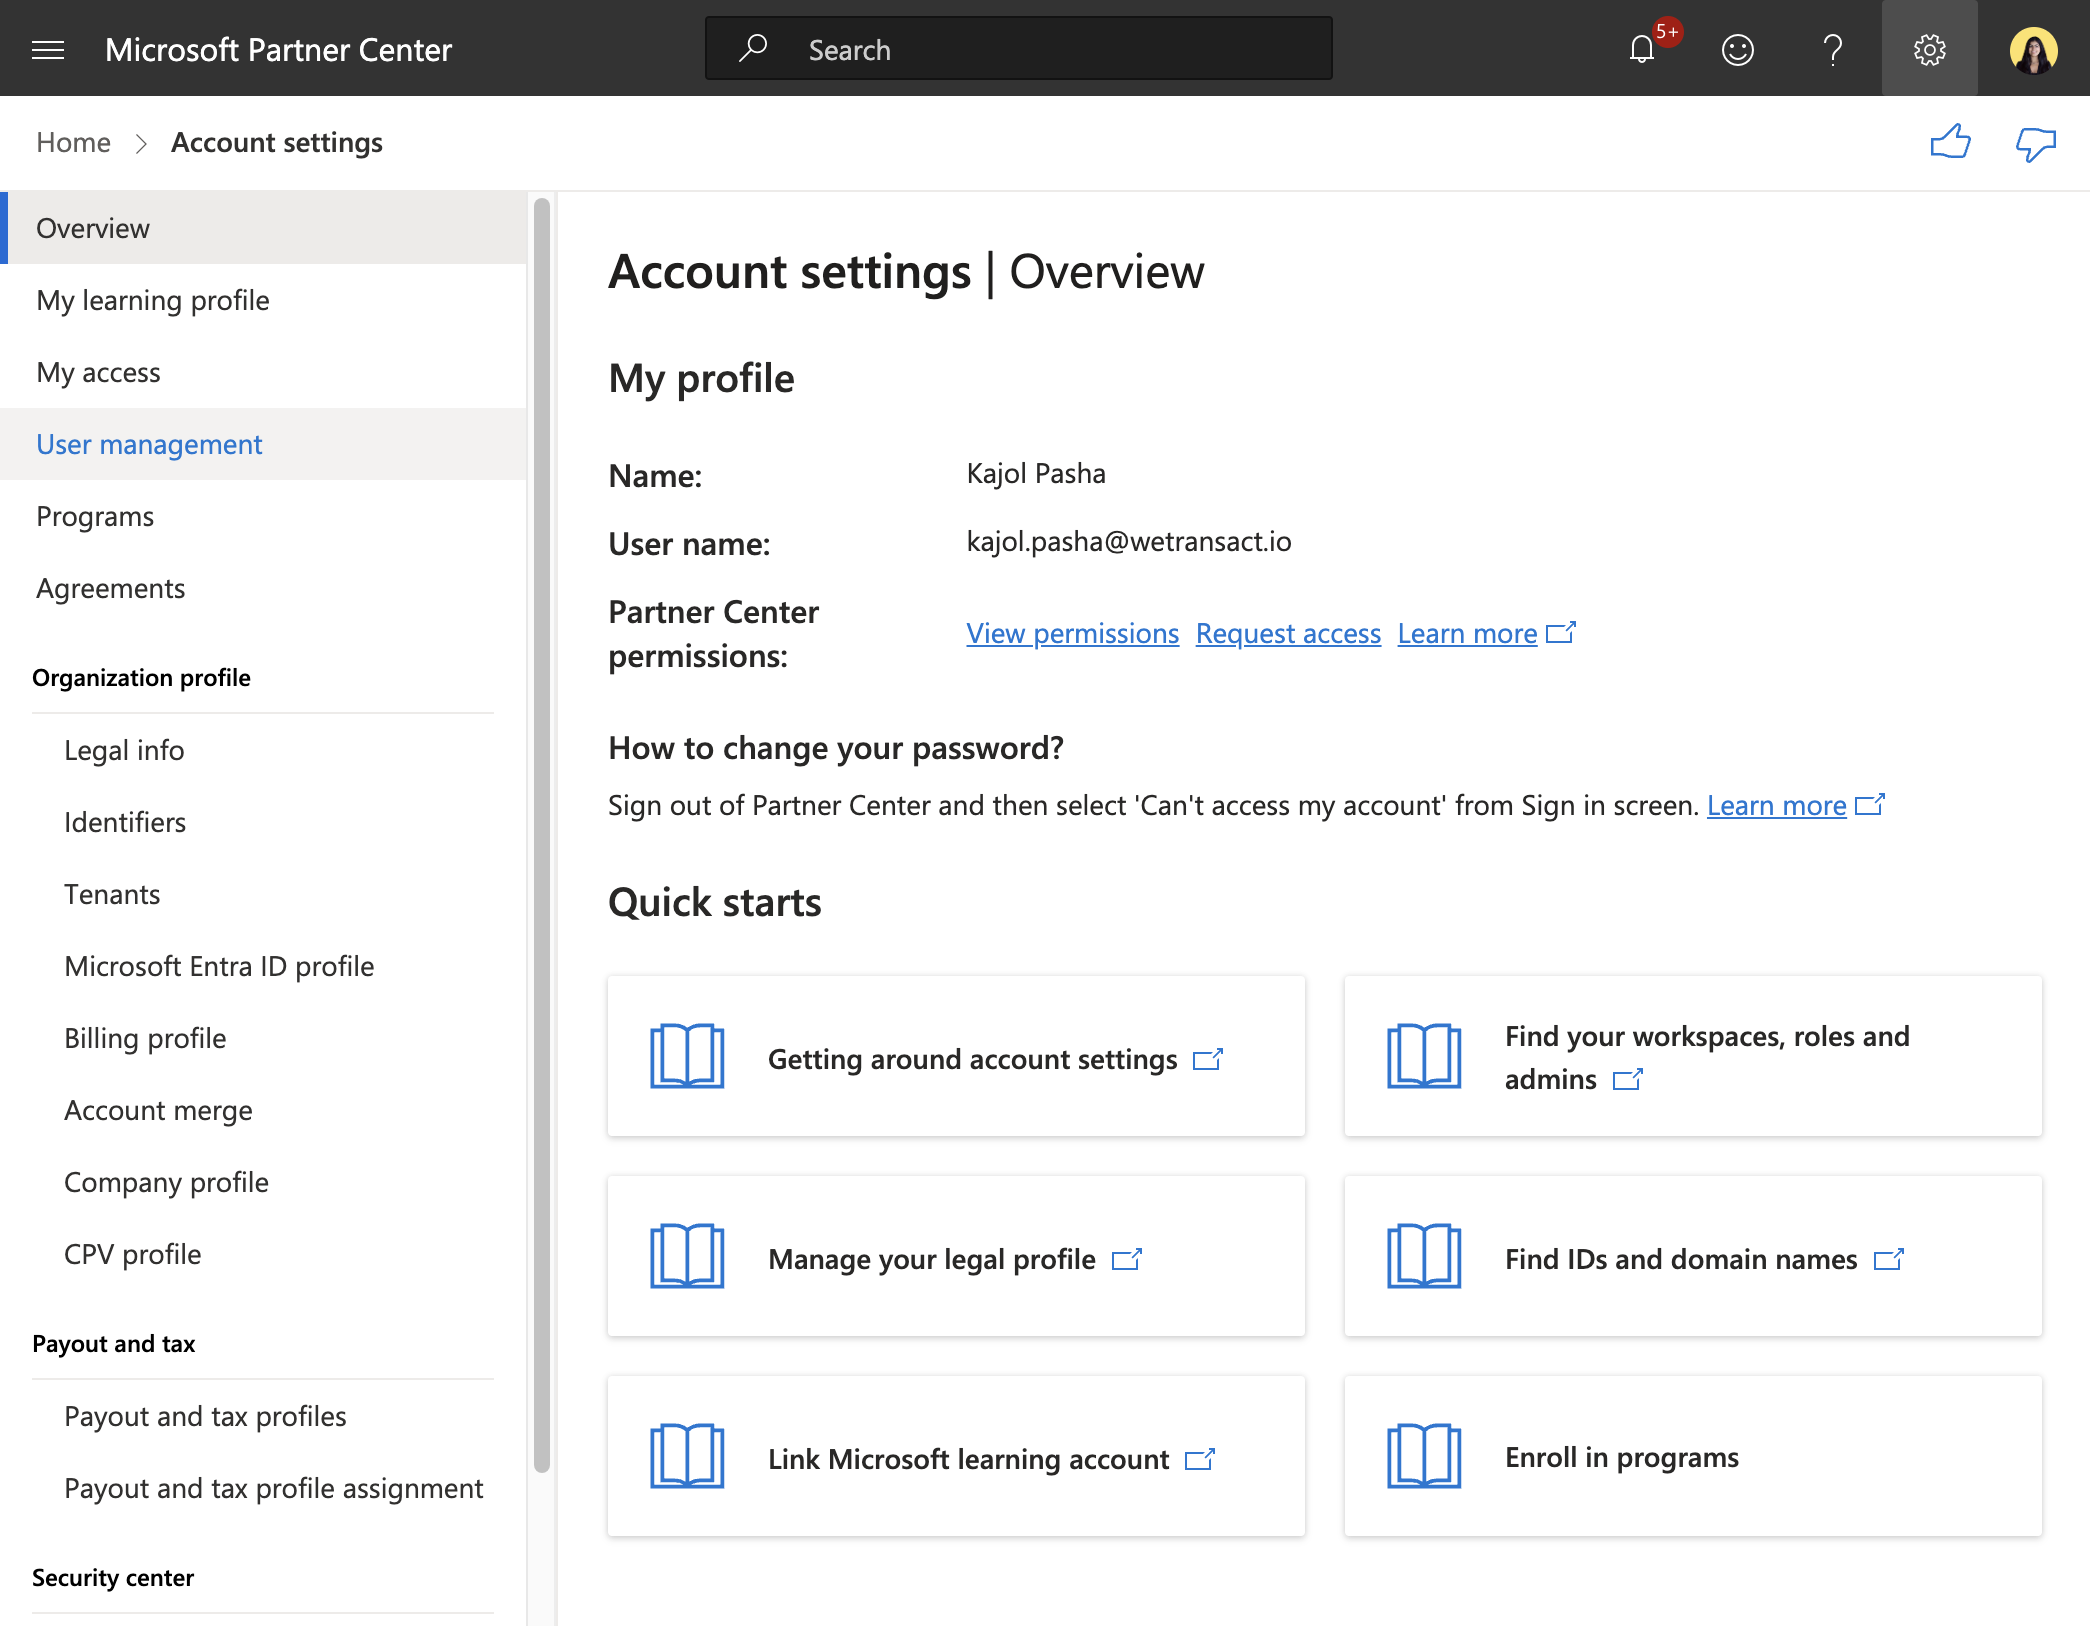The height and width of the screenshot is (1626, 2090).
Task: Open Tenants in sidebar
Action: click(x=263, y=894)
